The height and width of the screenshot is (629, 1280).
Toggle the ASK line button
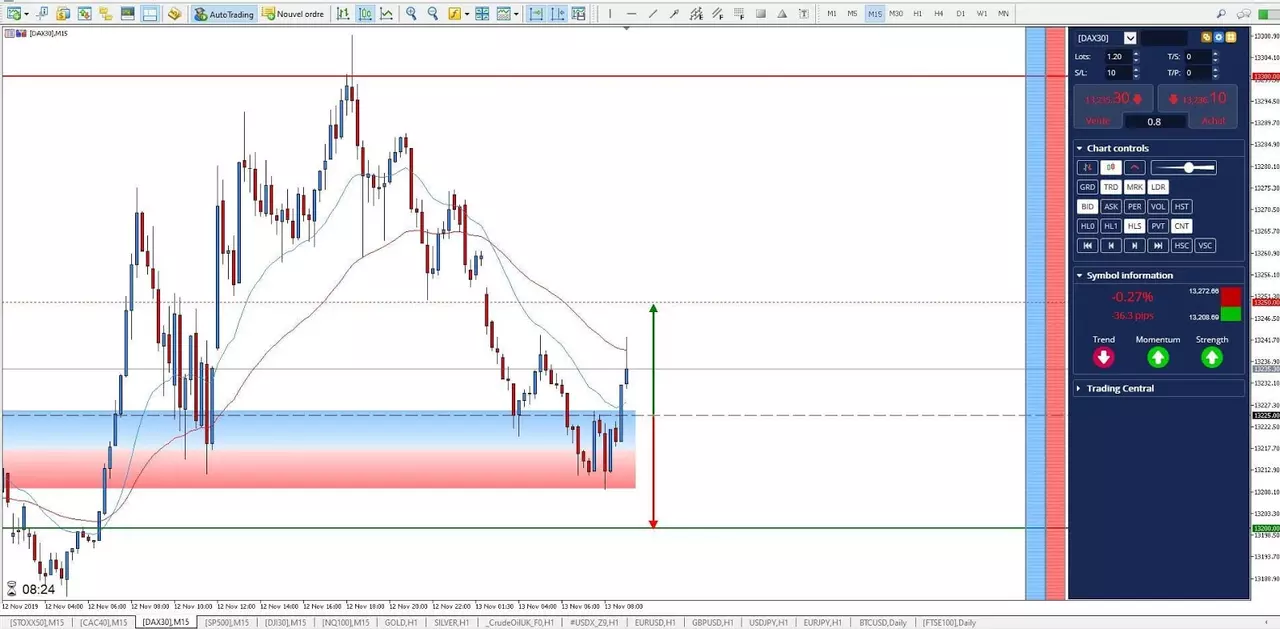tap(1111, 207)
